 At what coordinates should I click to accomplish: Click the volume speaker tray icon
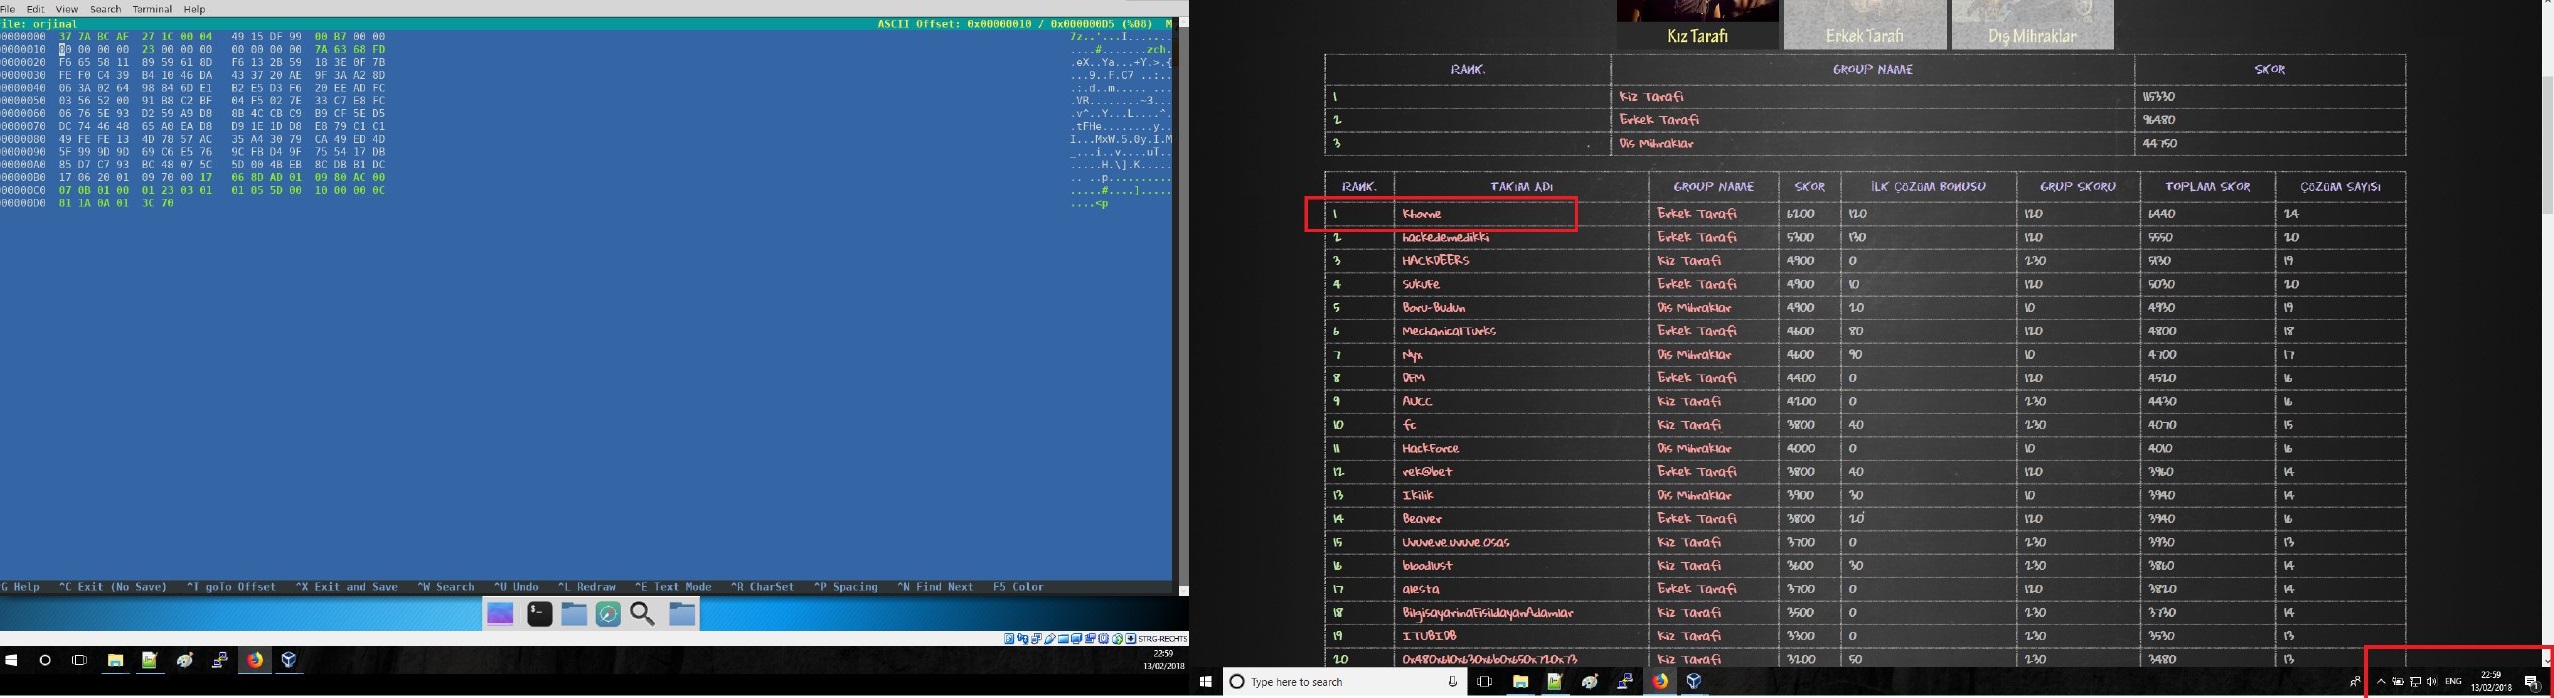pyautogui.click(x=2431, y=682)
